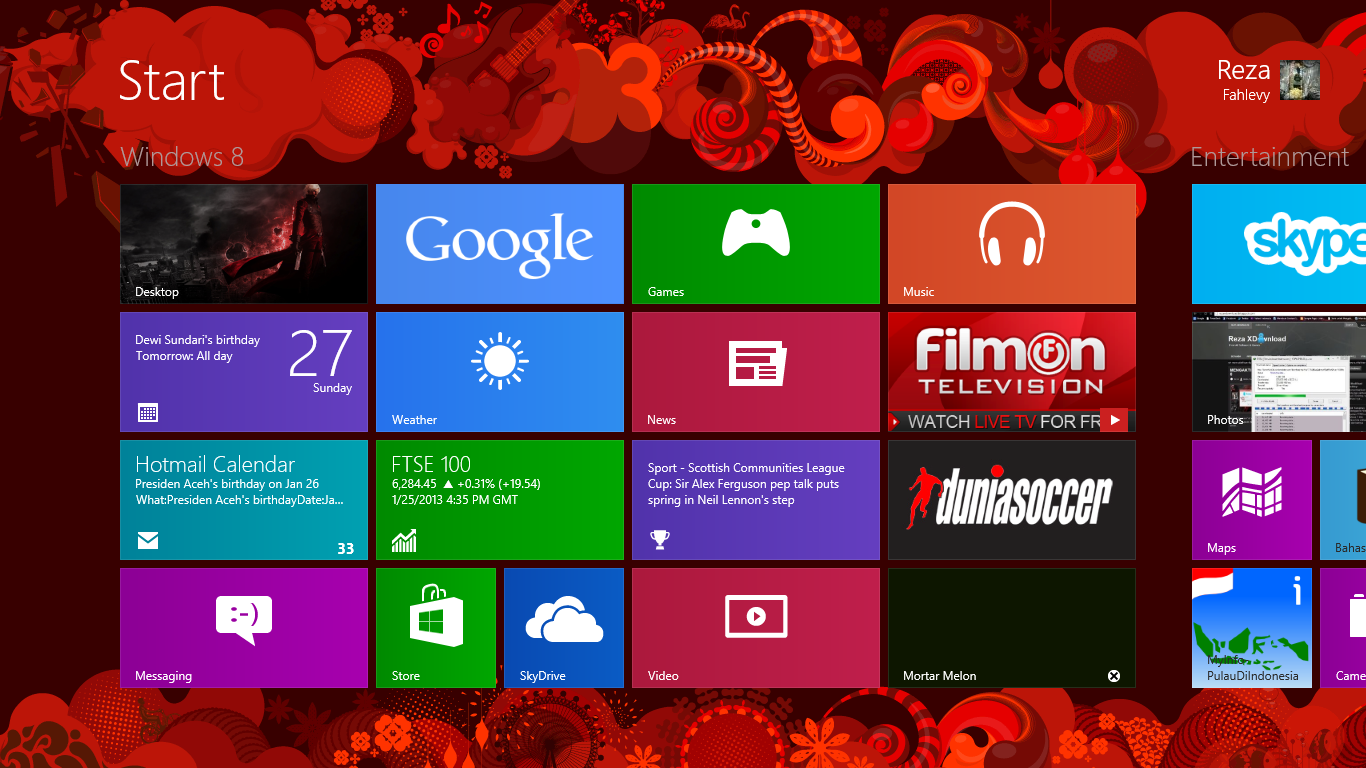Screen dimensions: 1366x768
Task: Click the unread count 33 on mail tile
Action: coord(346,548)
